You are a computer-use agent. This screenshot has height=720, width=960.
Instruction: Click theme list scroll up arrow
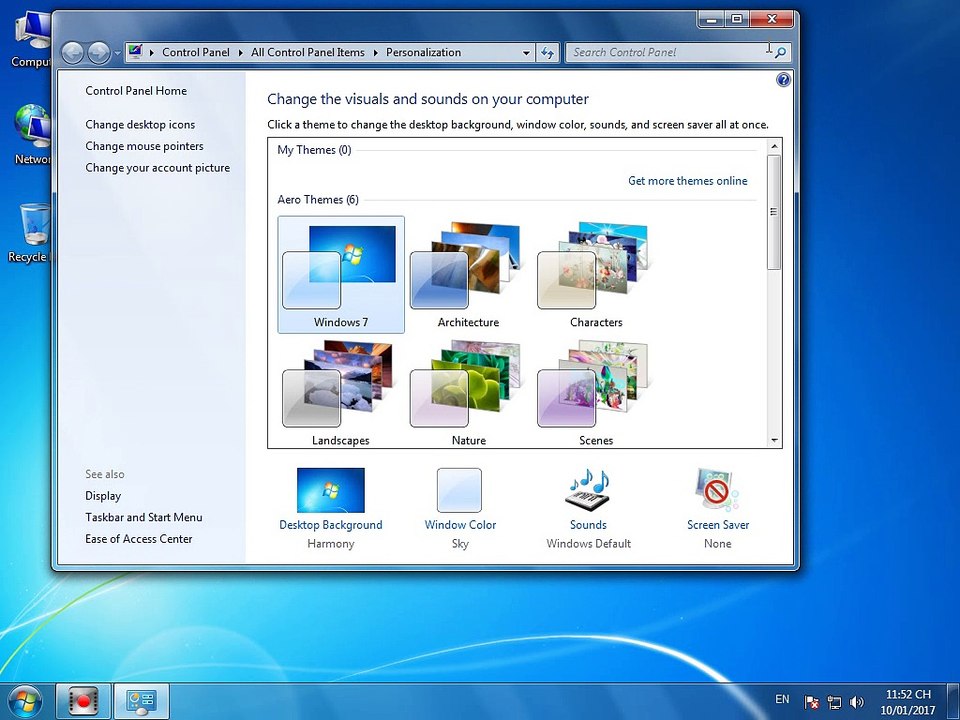(x=774, y=146)
